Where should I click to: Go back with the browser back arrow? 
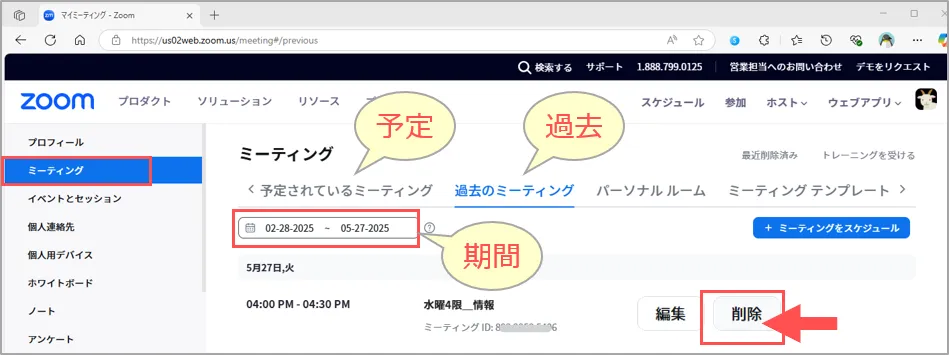pyautogui.click(x=21, y=41)
